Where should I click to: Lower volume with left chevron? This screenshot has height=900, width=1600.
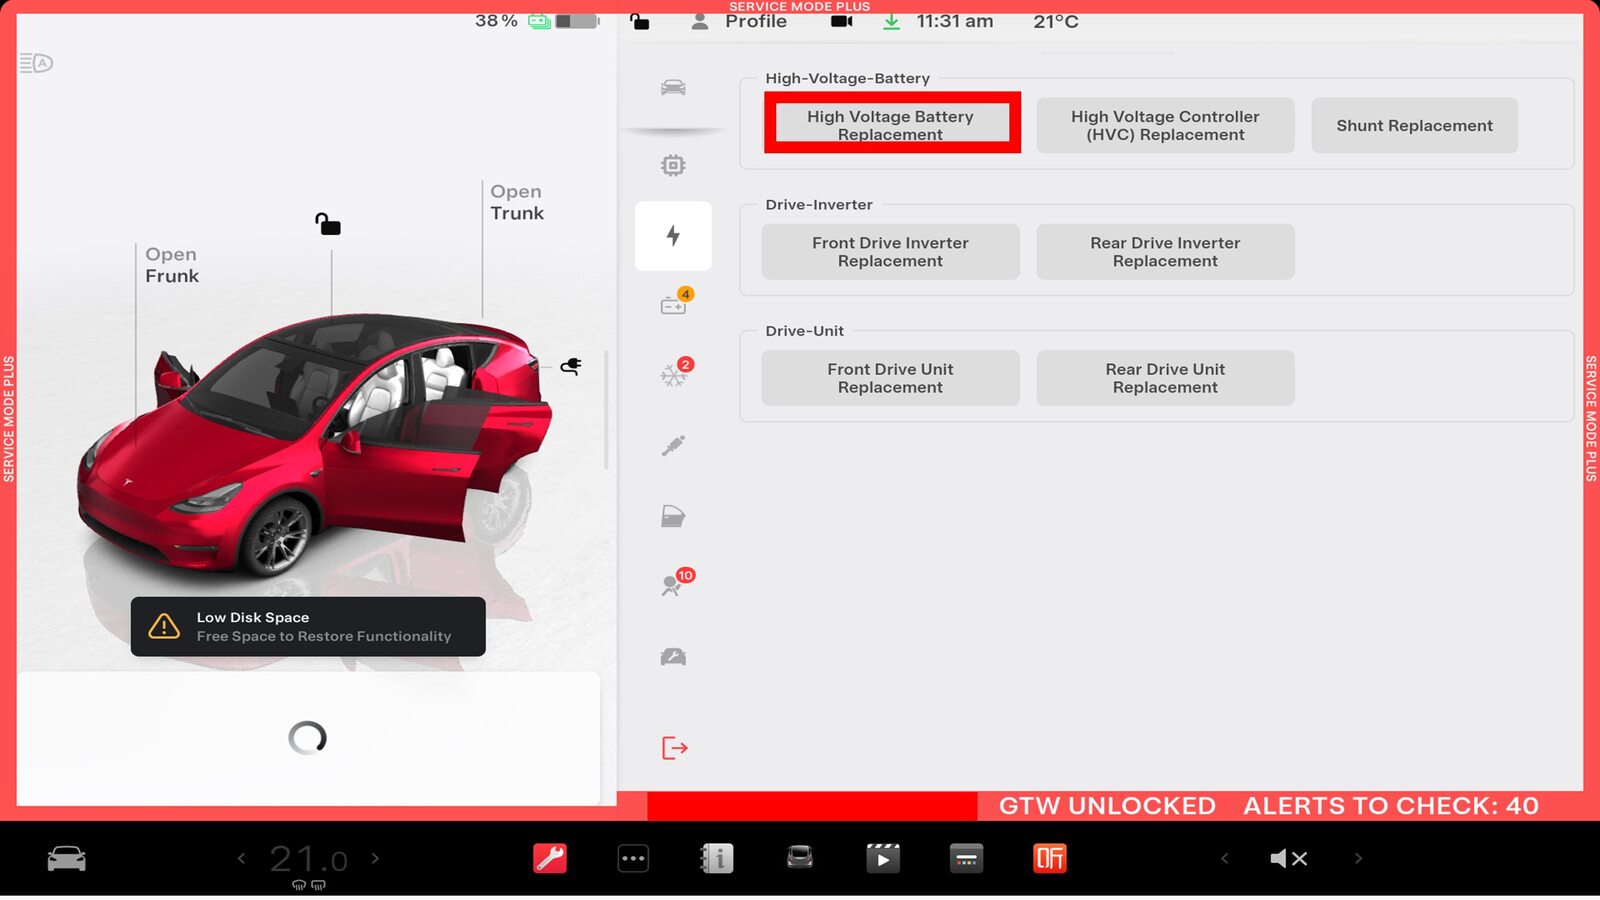coord(1225,858)
